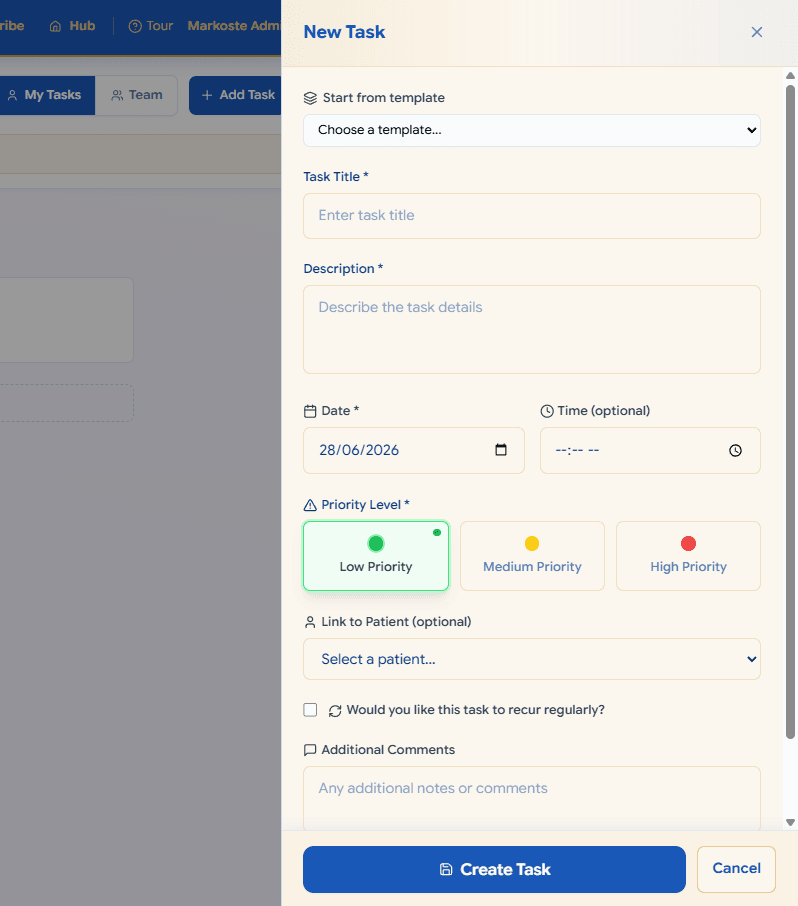The width and height of the screenshot is (798, 906).
Task: Click the Additional Comments text area
Action: click(532, 798)
